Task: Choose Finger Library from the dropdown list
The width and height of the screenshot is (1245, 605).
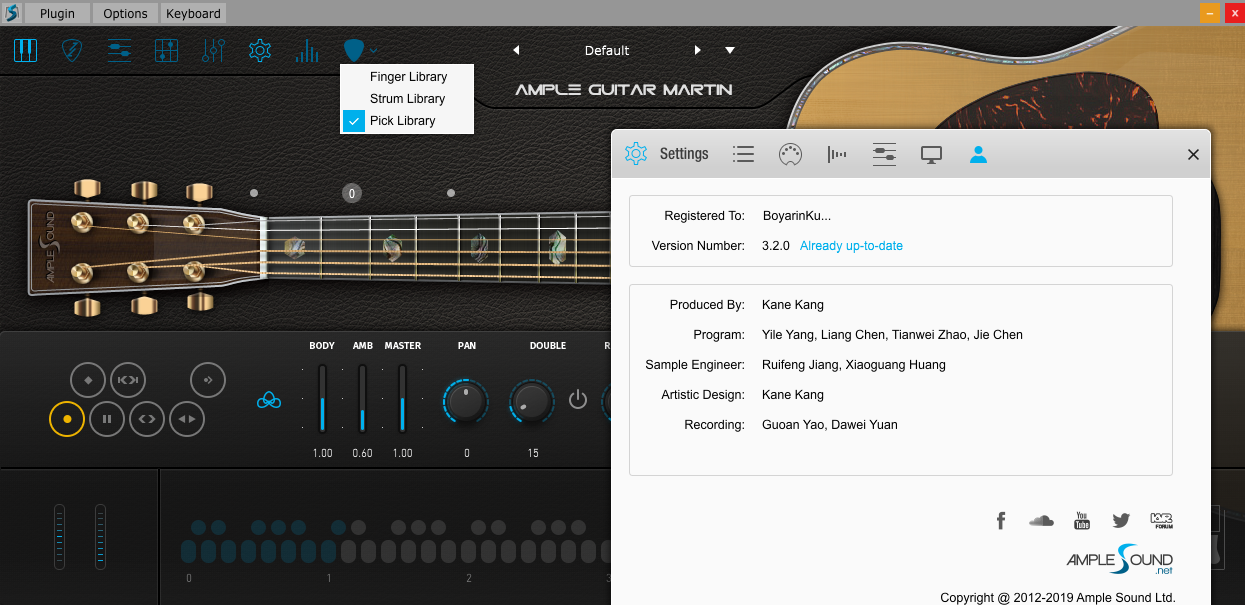Action: [407, 76]
